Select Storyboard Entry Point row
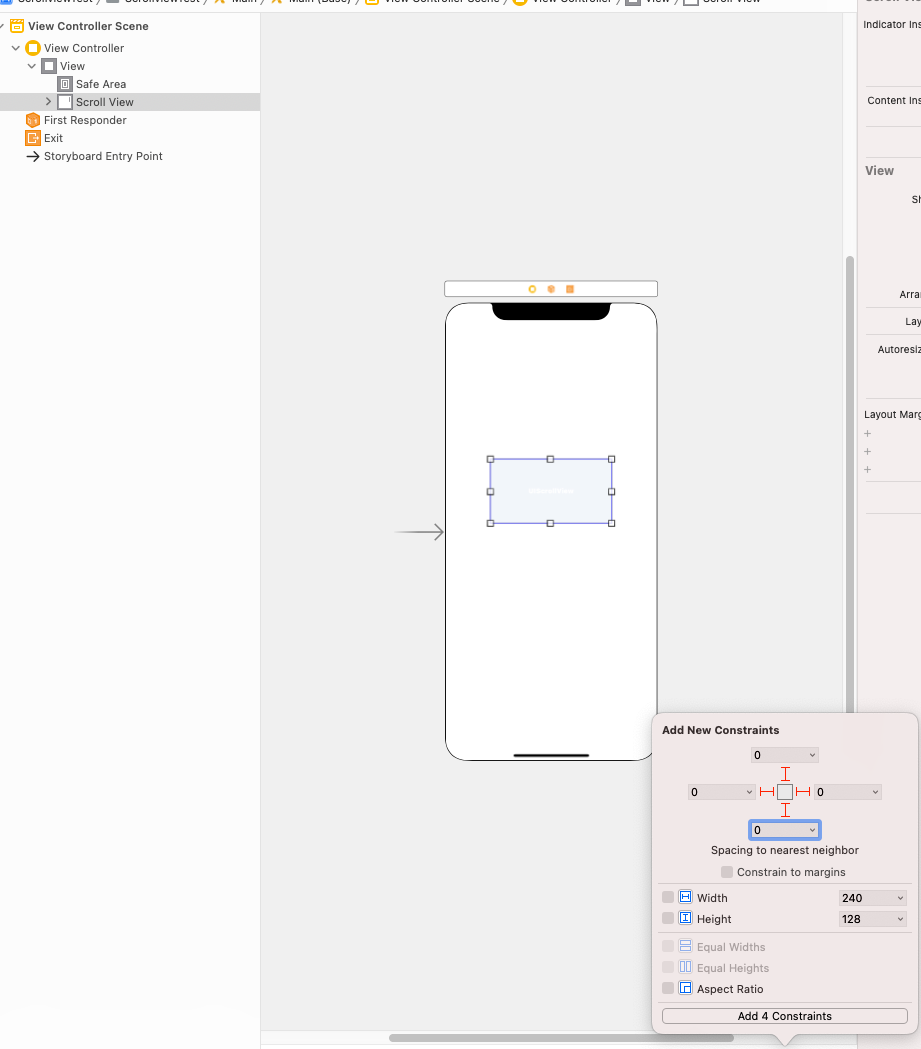921x1049 pixels. coord(130,157)
